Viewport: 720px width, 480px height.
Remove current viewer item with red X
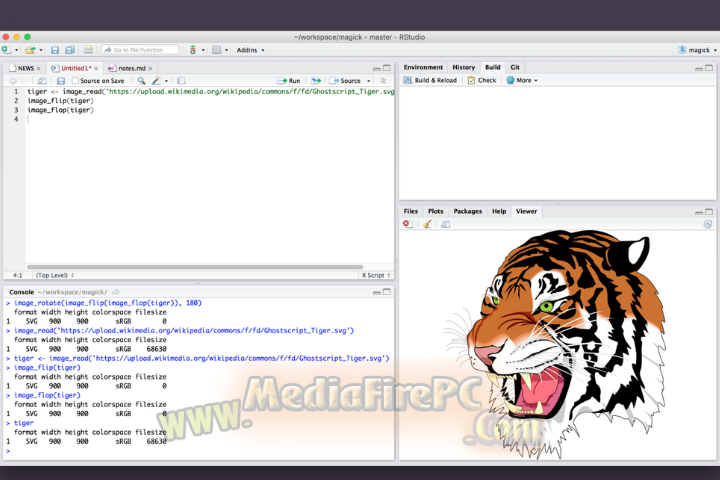coord(407,224)
